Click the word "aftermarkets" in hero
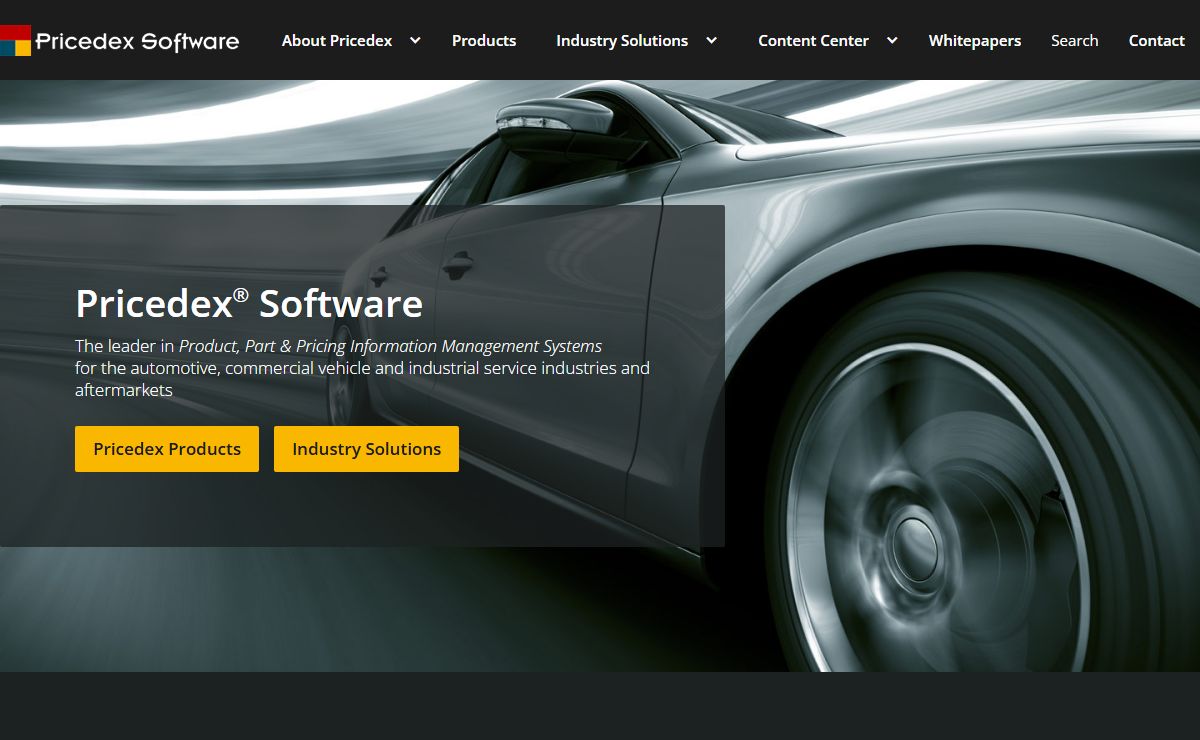 pyautogui.click(x=124, y=390)
